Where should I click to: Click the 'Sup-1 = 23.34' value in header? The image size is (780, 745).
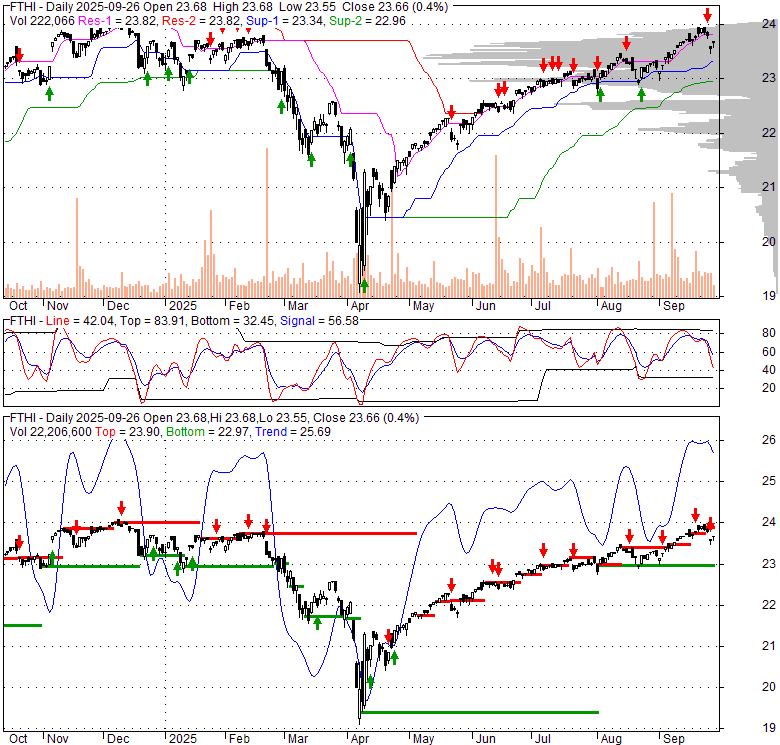[285, 21]
